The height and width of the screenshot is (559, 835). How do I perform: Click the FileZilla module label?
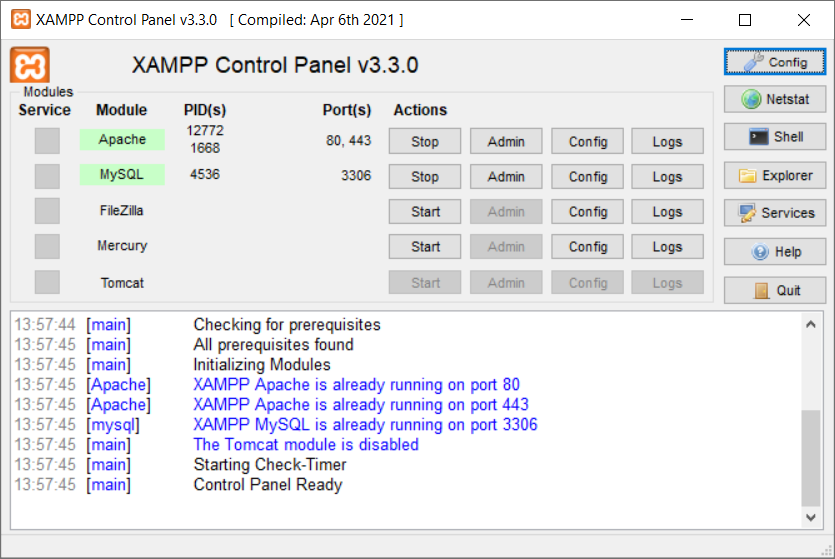[x=121, y=210]
